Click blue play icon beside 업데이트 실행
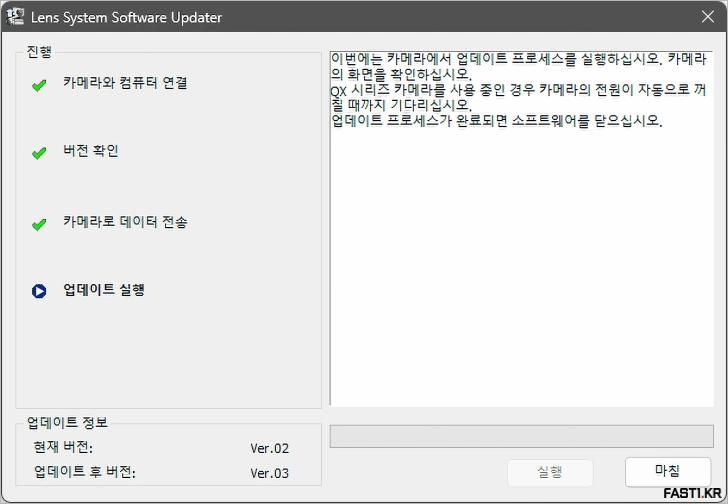The height and width of the screenshot is (504, 728). pyautogui.click(x=39, y=291)
